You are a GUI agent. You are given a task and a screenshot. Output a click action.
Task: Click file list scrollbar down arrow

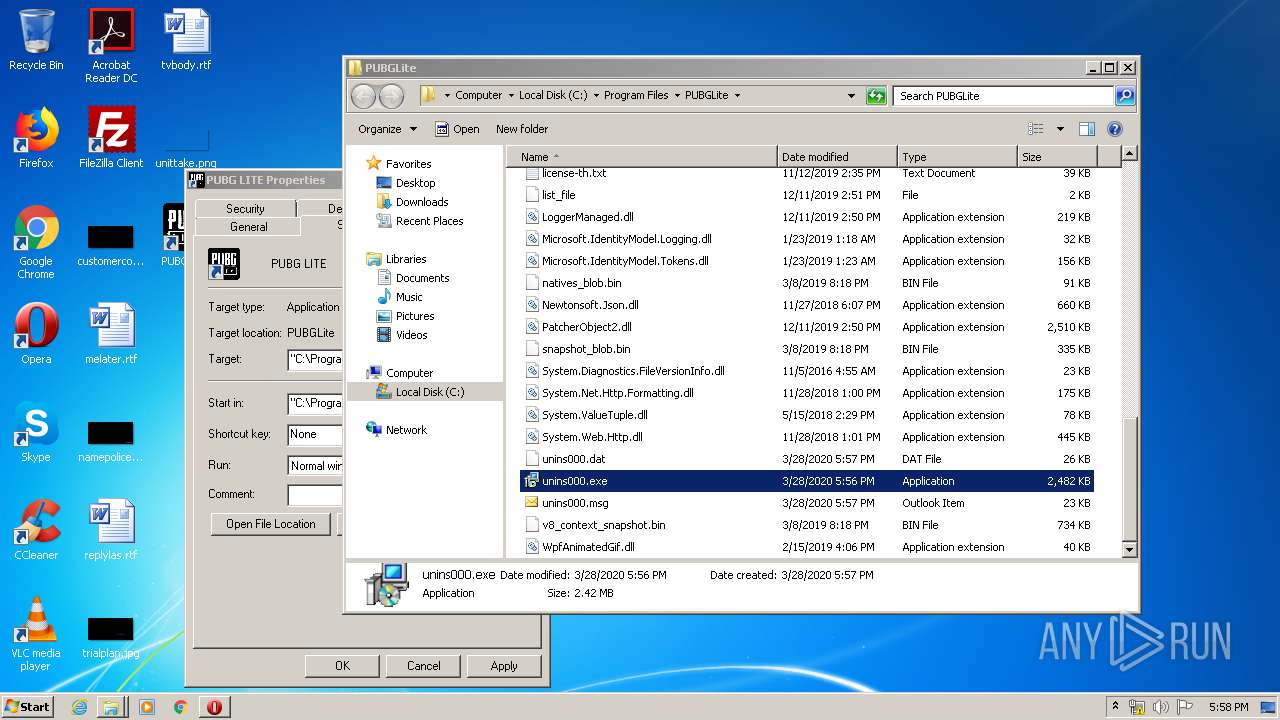click(x=1129, y=549)
